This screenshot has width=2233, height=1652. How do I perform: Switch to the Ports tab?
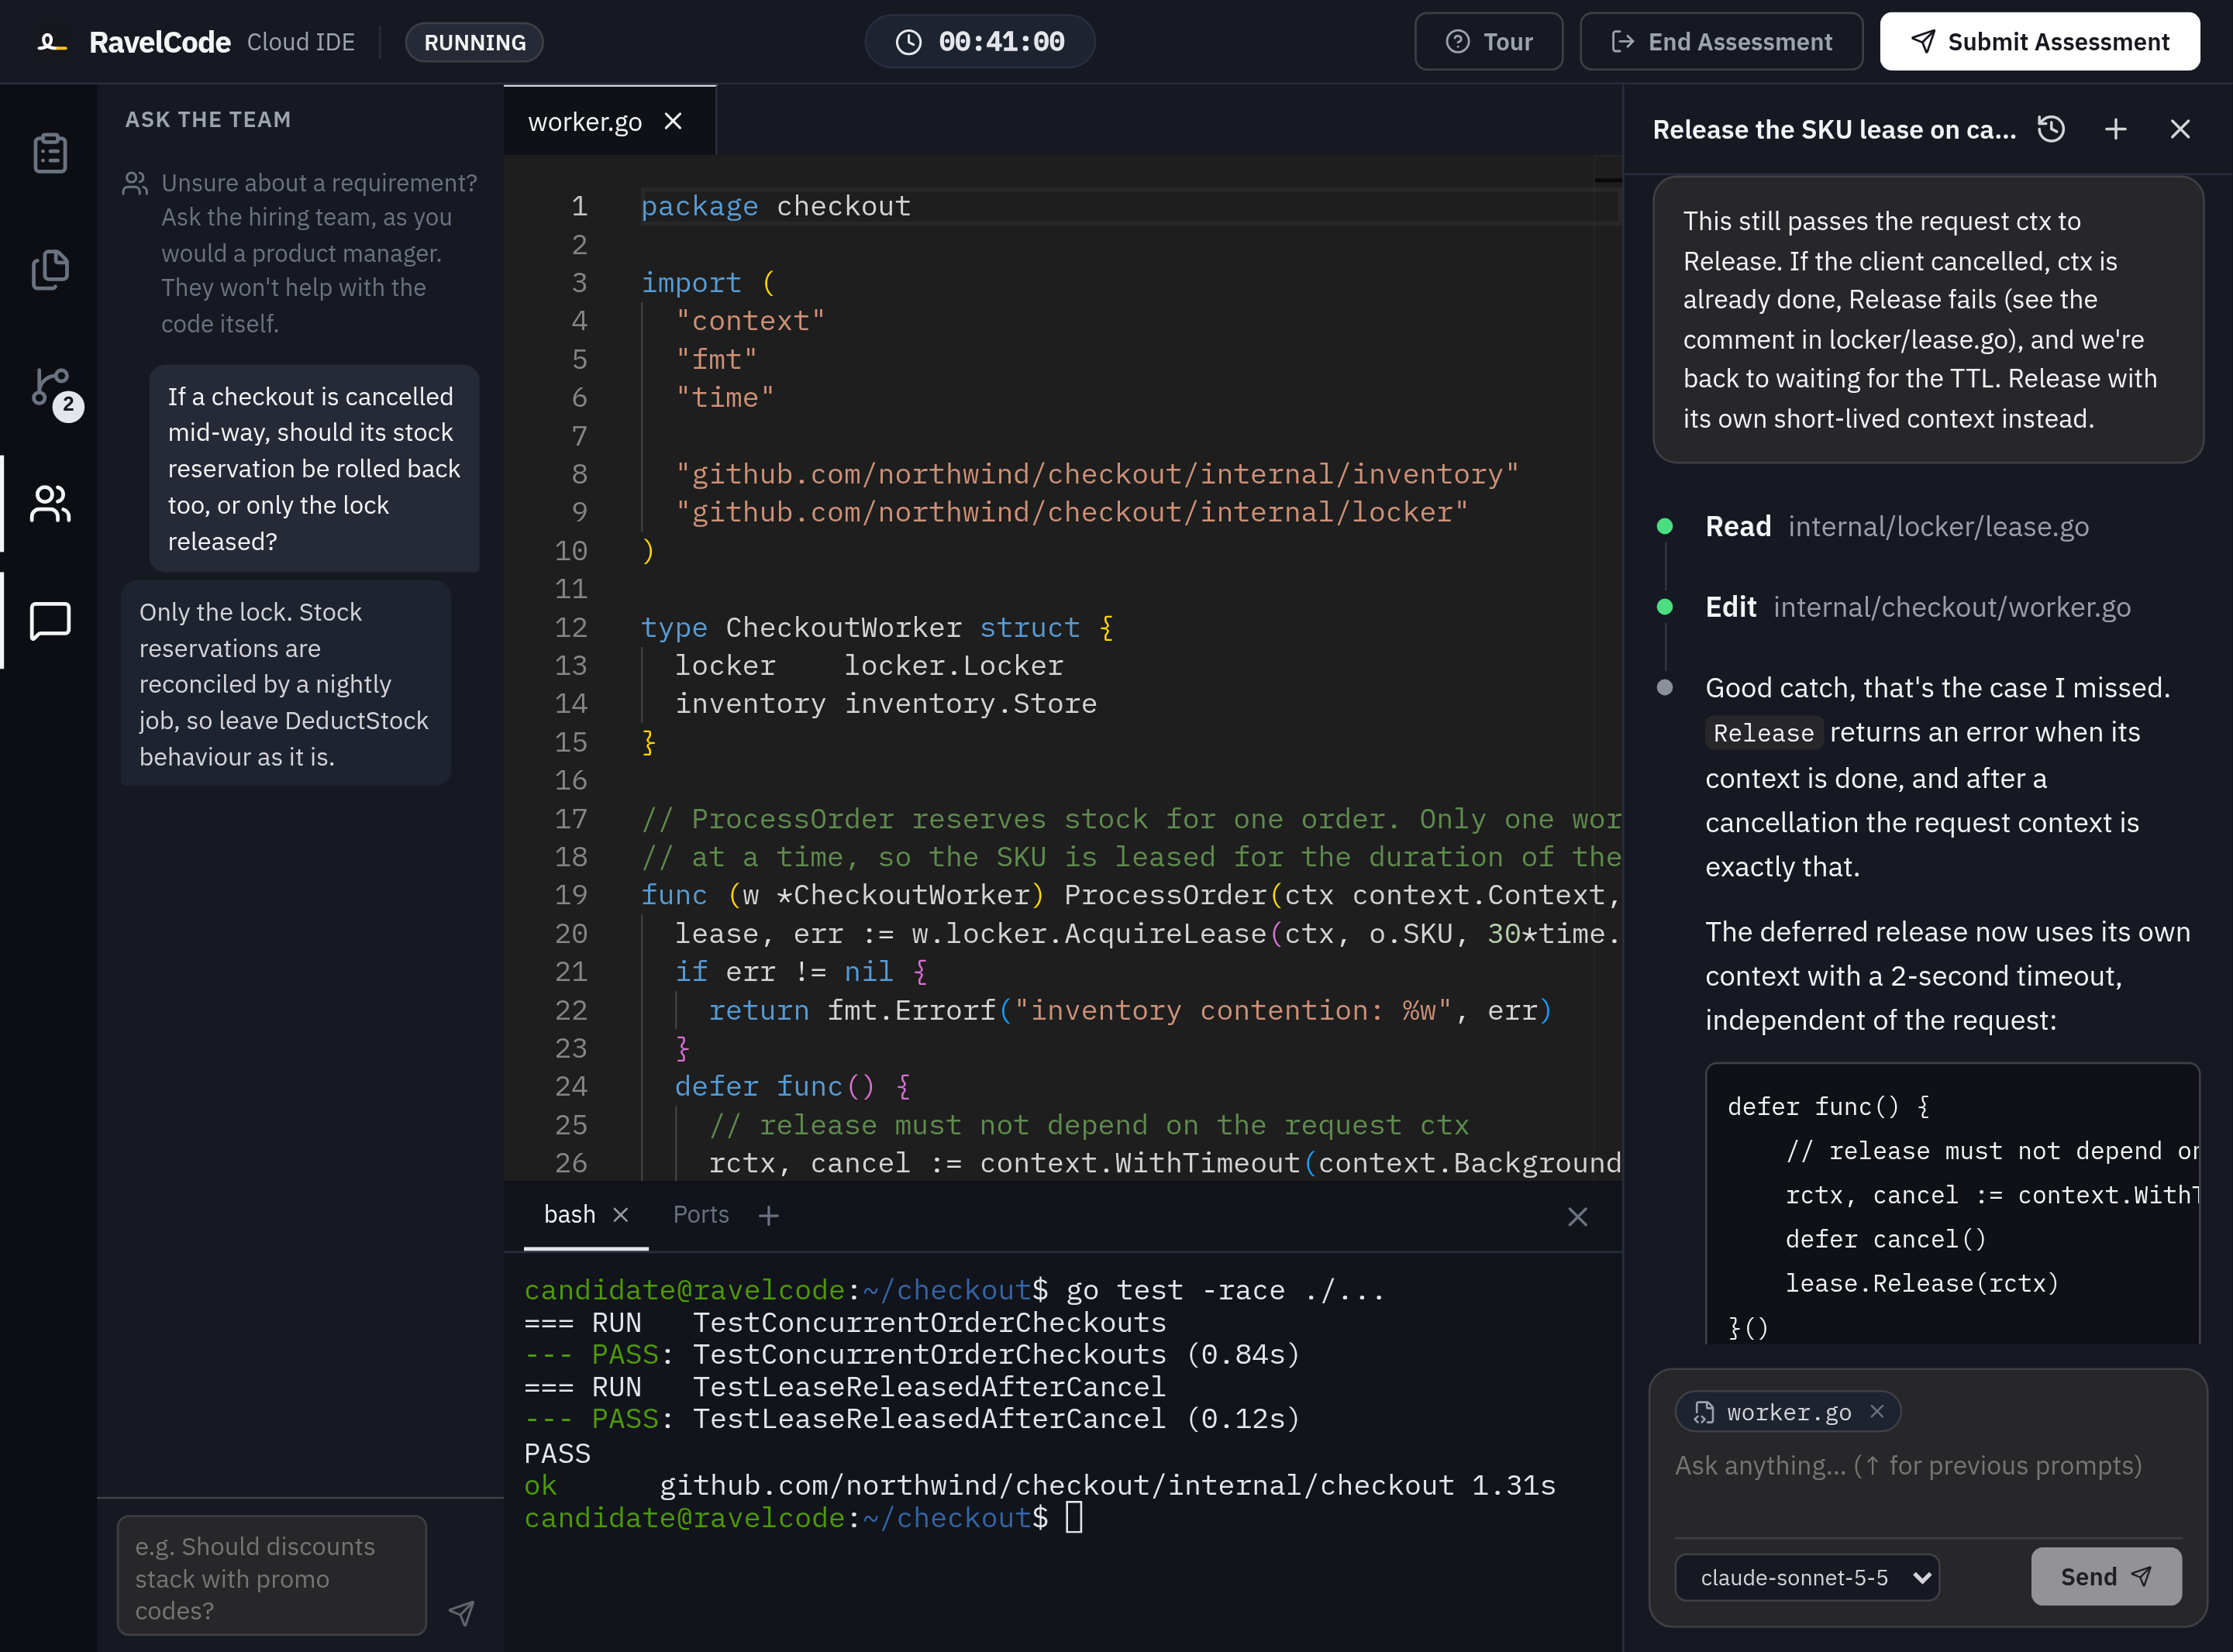tap(700, 1214)
